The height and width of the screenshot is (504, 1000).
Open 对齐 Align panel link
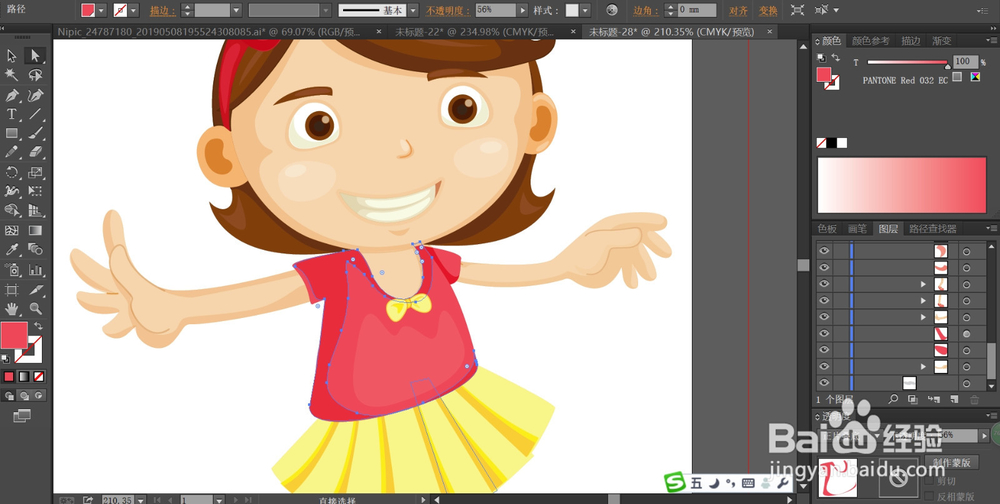[x=738, y=10]
